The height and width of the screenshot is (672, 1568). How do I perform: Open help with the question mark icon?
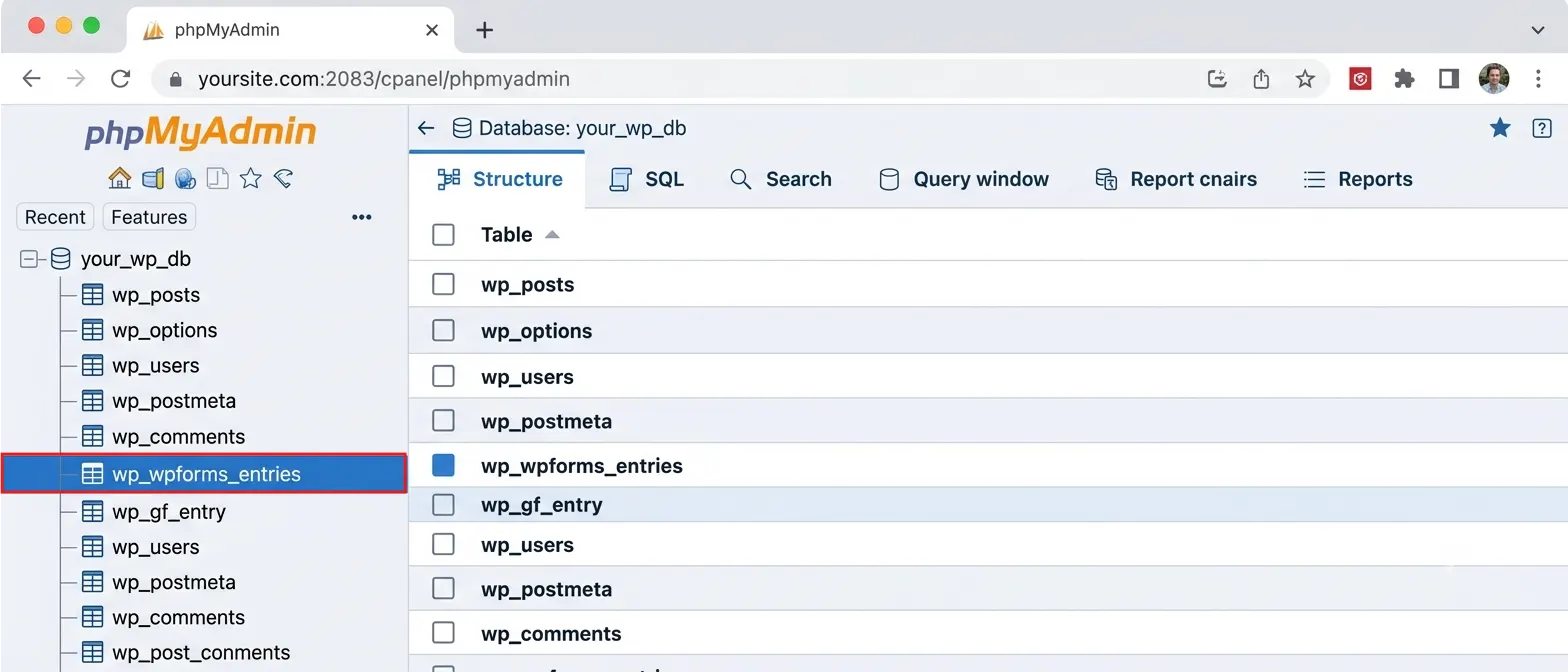(x=1542, y=128)
